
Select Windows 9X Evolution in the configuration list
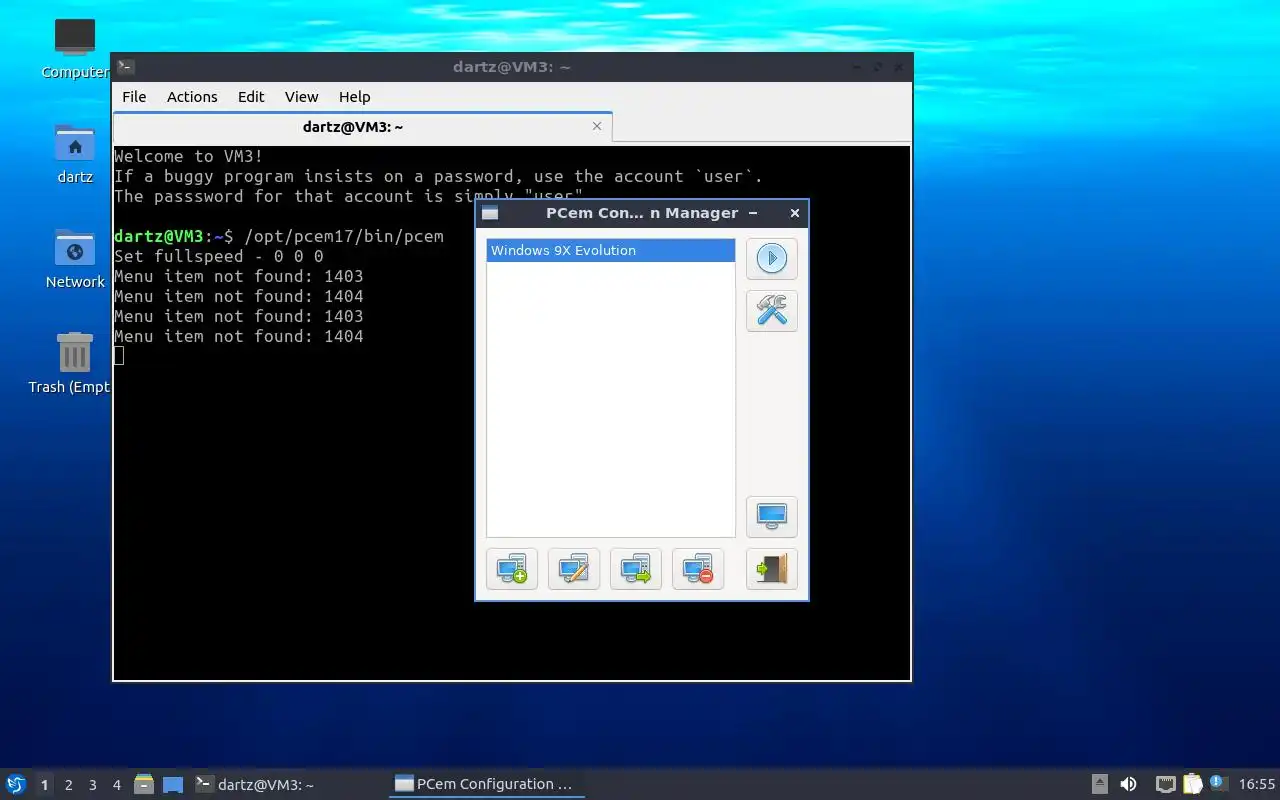pos(610,250)
